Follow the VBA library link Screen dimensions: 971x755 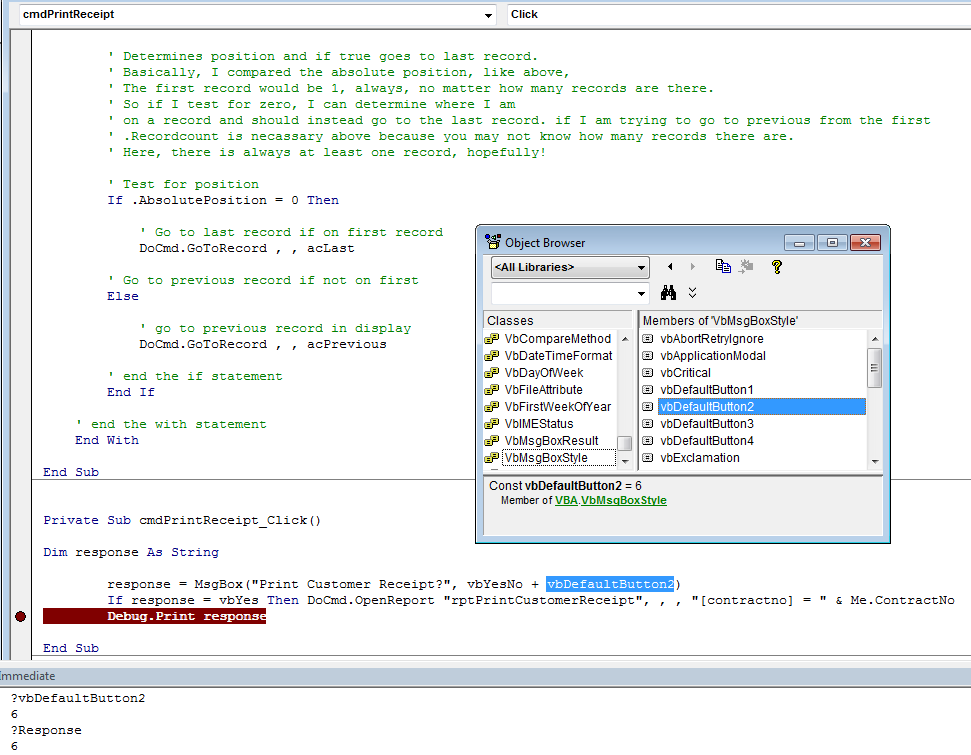(567, 500)
